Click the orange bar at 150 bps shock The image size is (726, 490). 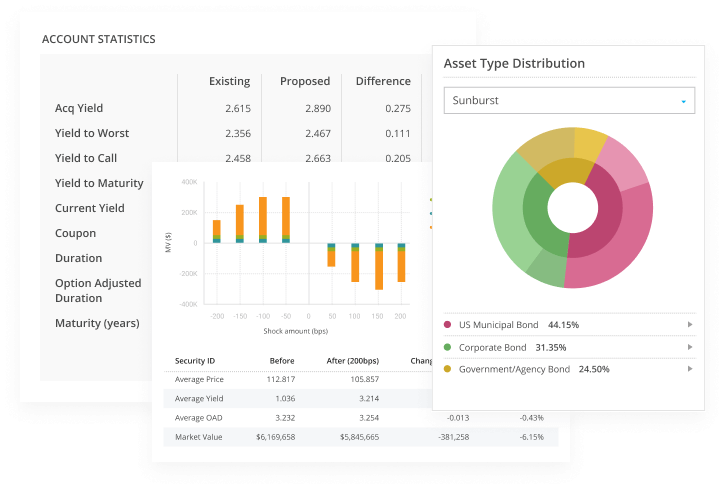pyautogui.click(x=378, y=268)
